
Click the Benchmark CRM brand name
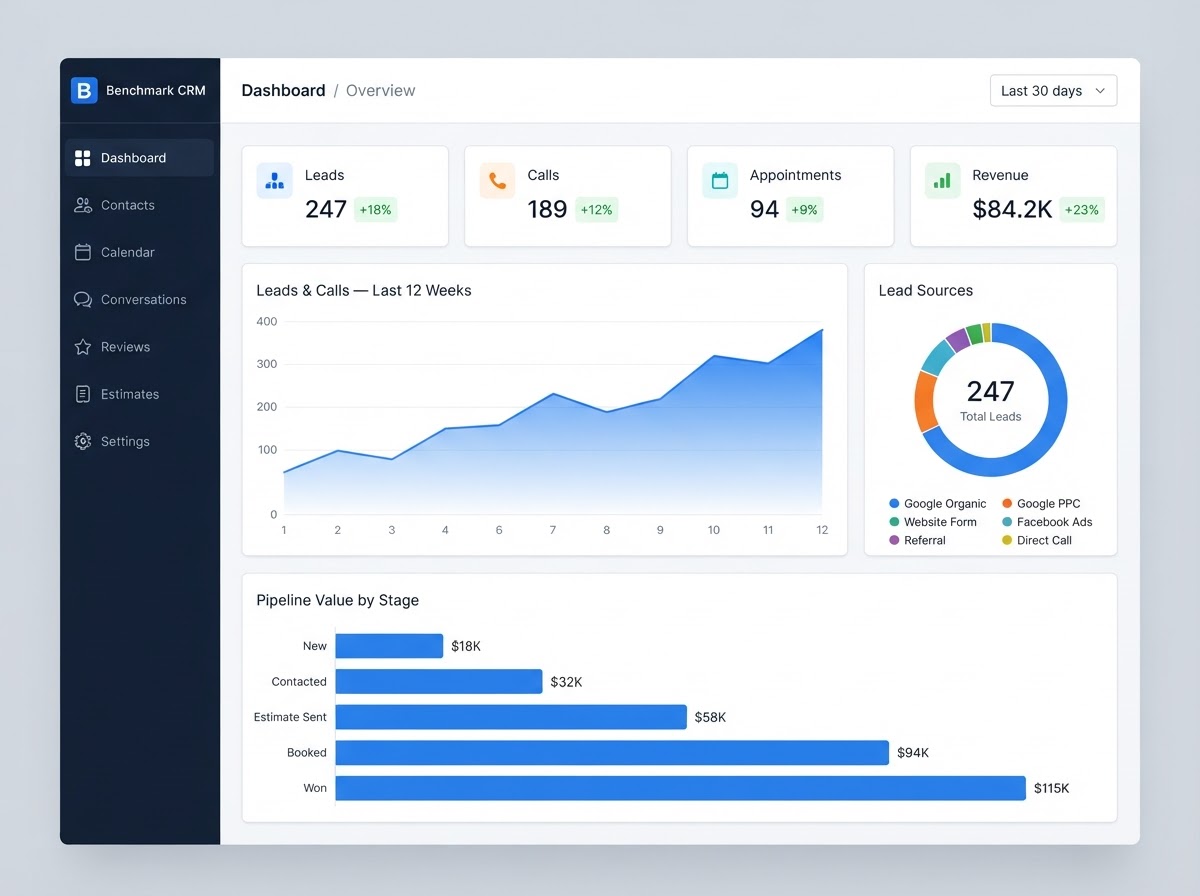coord(156,90)
